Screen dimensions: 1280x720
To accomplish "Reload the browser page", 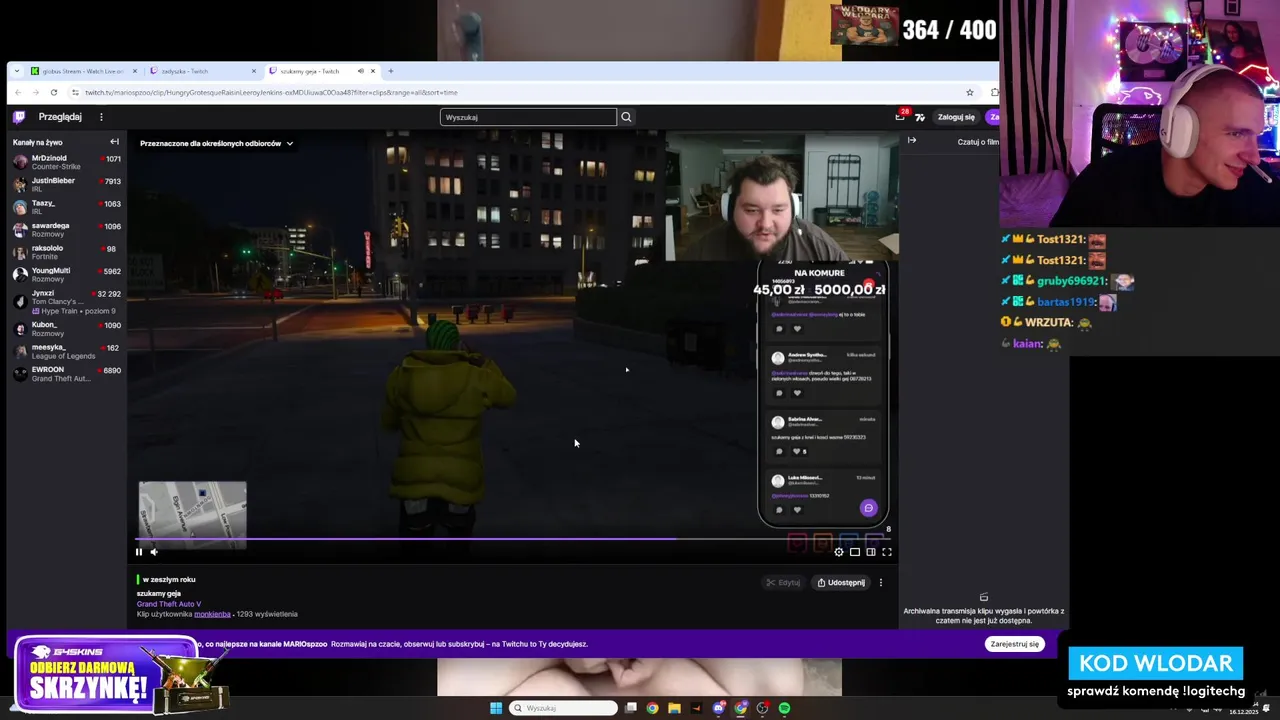I will tap(54, 92).
